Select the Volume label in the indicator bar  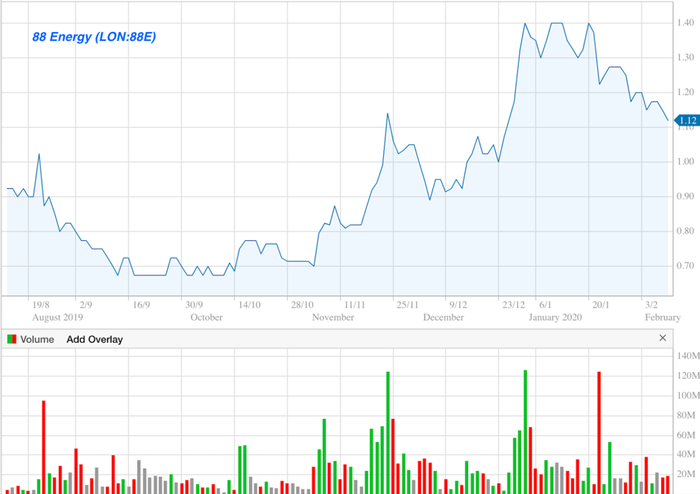tap(37, 340)
